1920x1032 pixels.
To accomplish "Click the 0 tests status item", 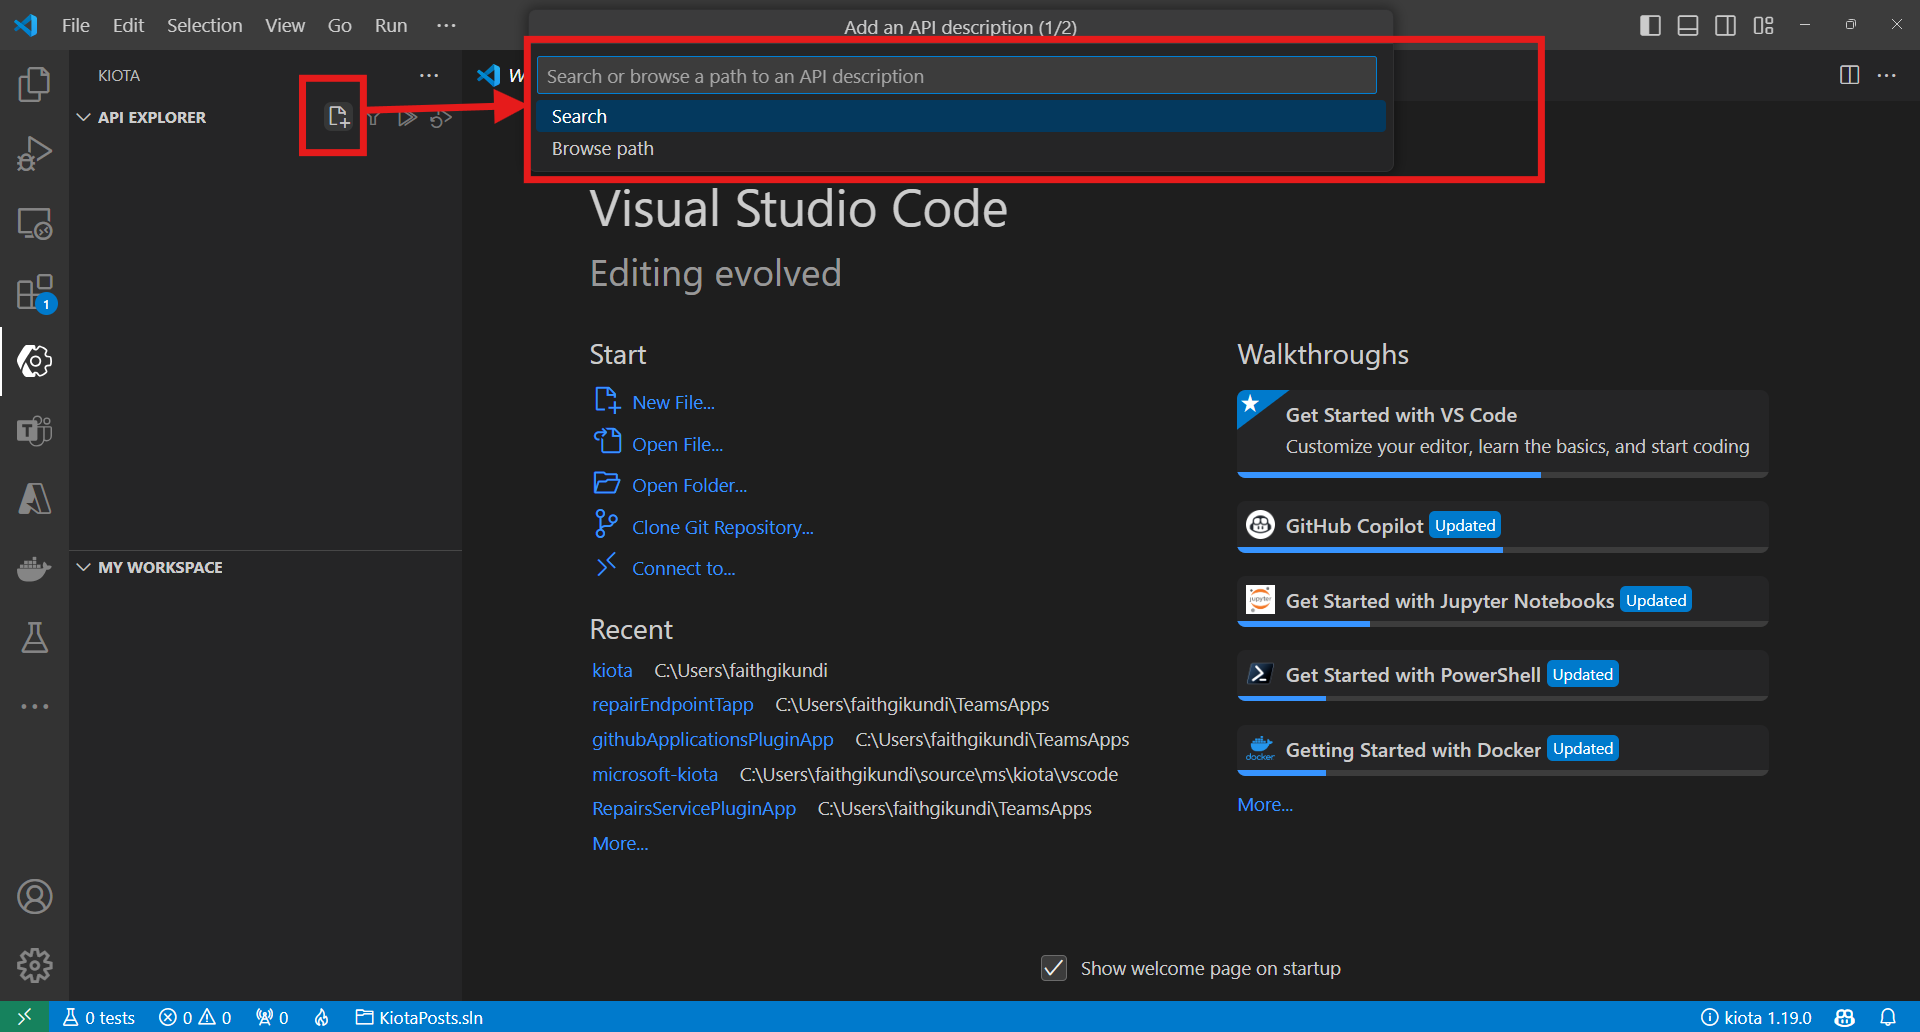I will pos(99,1017).
